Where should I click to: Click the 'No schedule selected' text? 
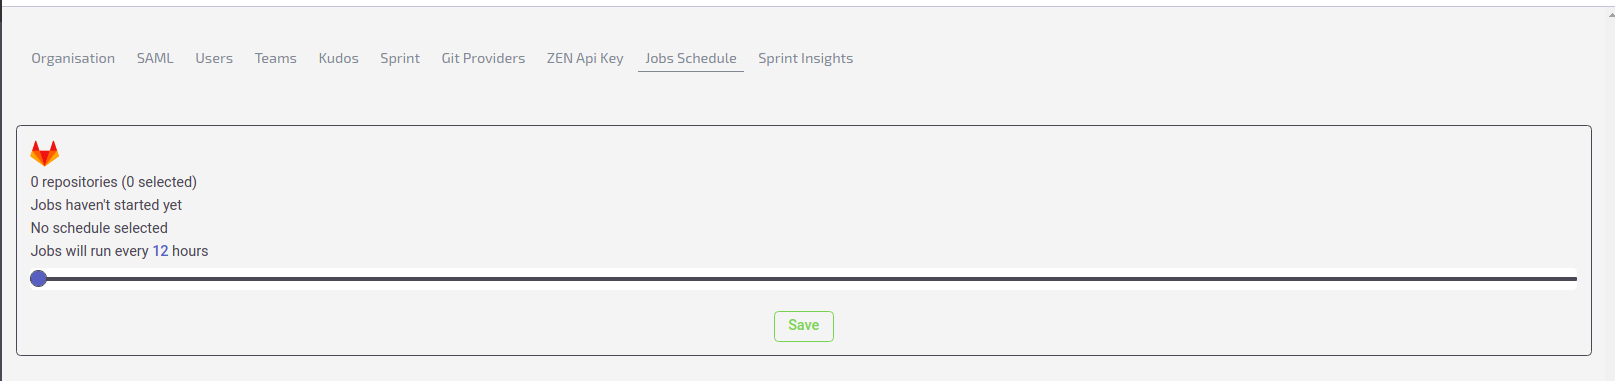pyautogui.click(x=99, y=228)
